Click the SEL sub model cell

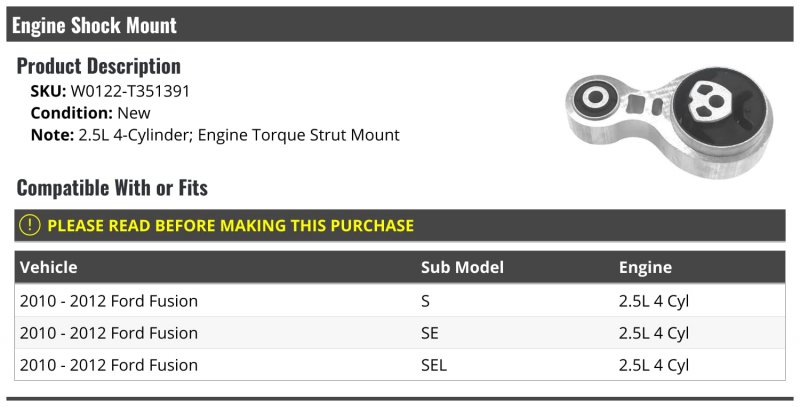coord(435,365)
